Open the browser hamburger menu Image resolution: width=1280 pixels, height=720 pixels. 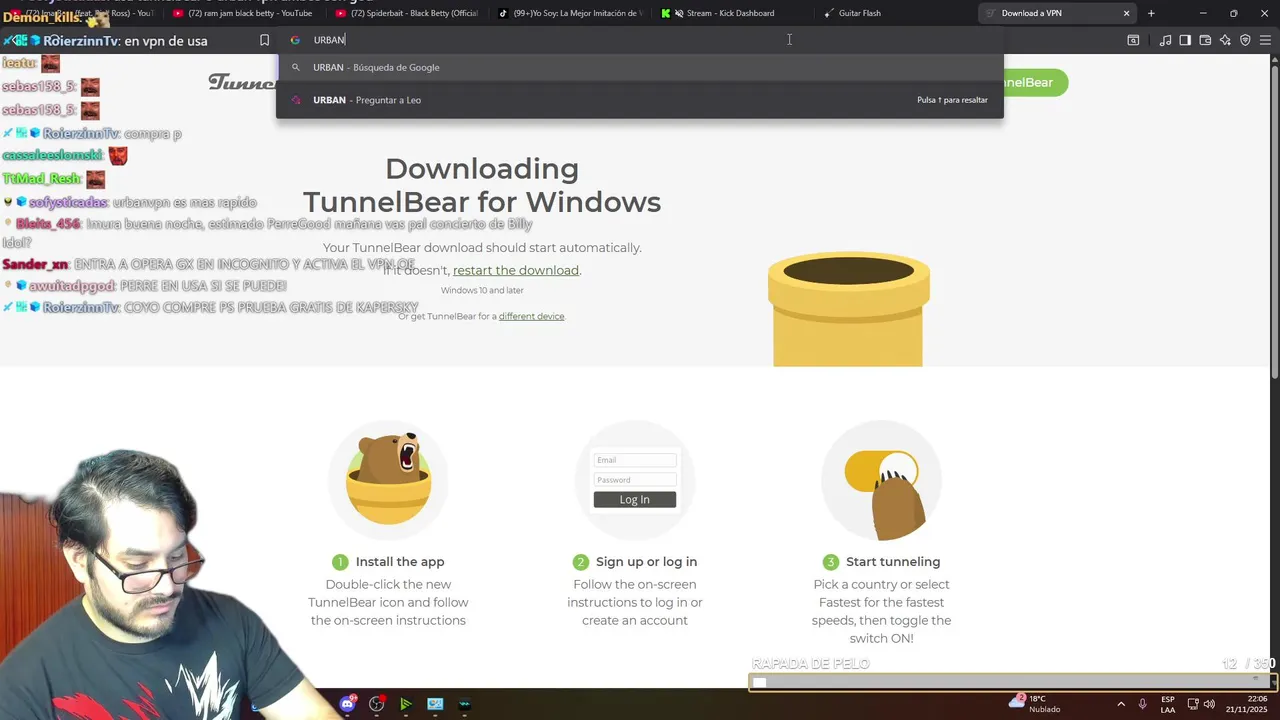[1265, 40]
